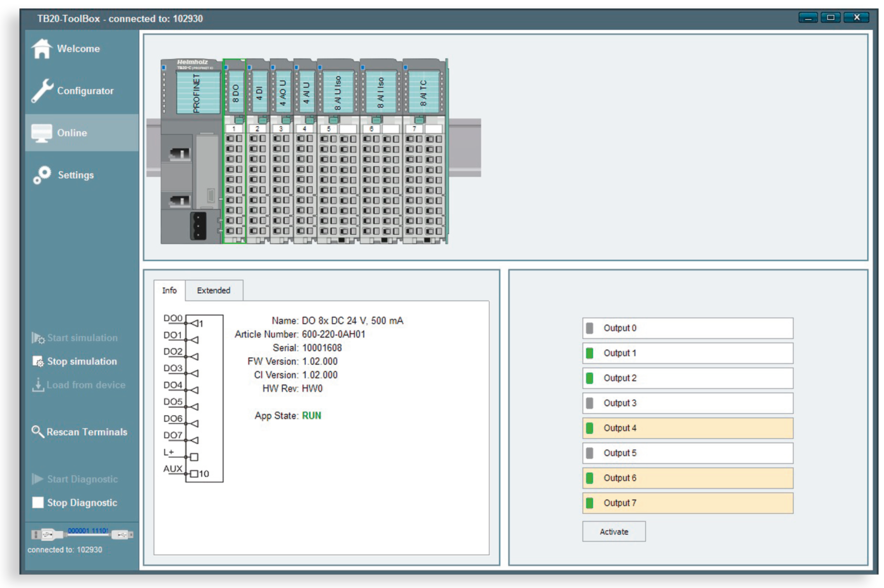
Task: Click the DO0 pin in the diagram
Action: 173,318
